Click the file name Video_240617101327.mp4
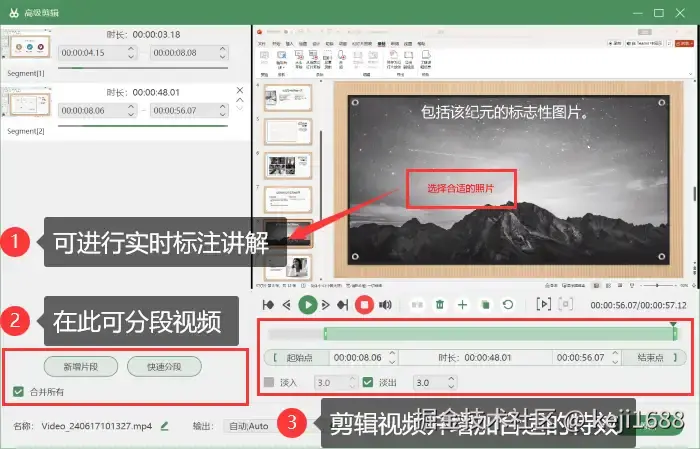 (x=97, y=426)
